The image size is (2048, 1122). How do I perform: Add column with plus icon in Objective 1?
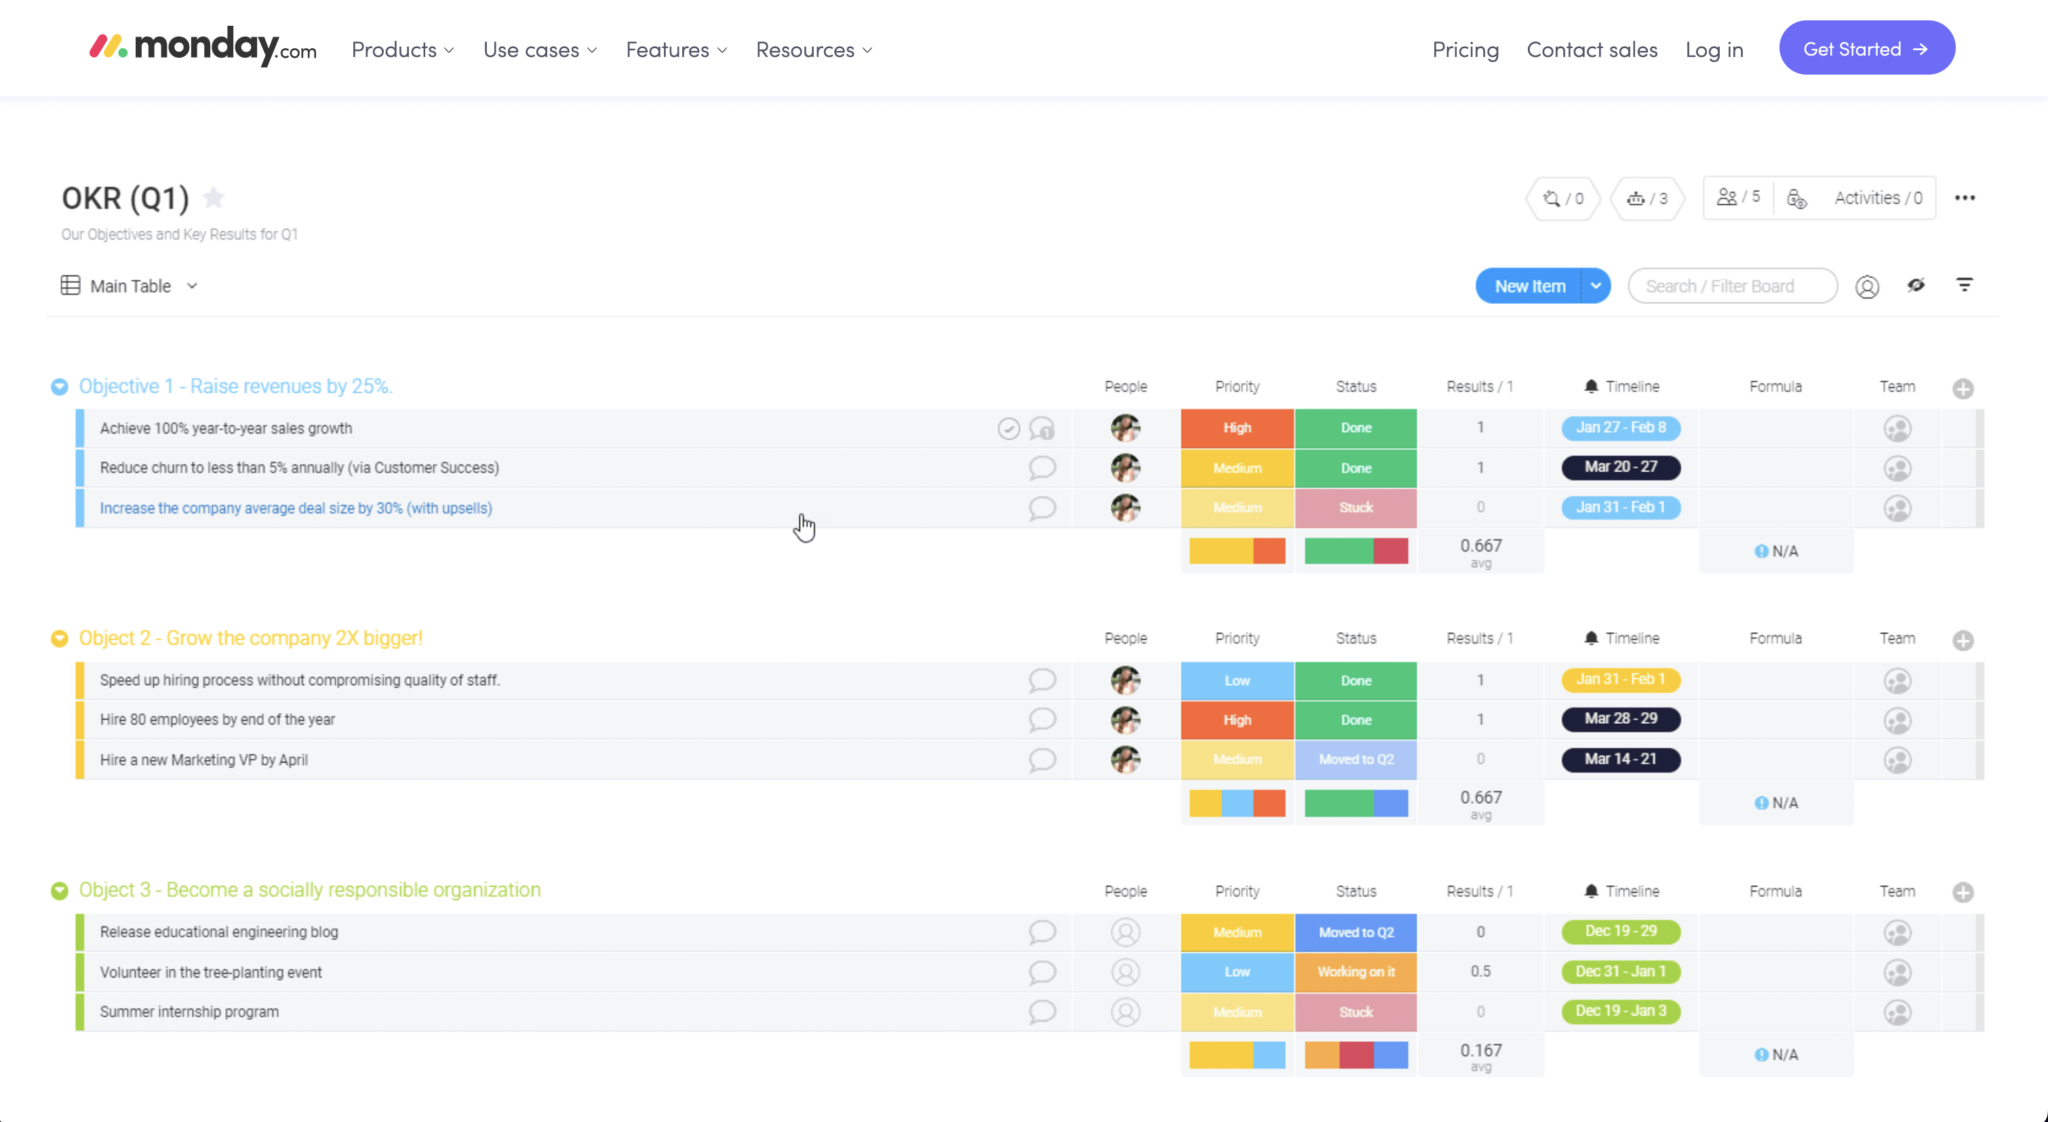coord(1963,388)
